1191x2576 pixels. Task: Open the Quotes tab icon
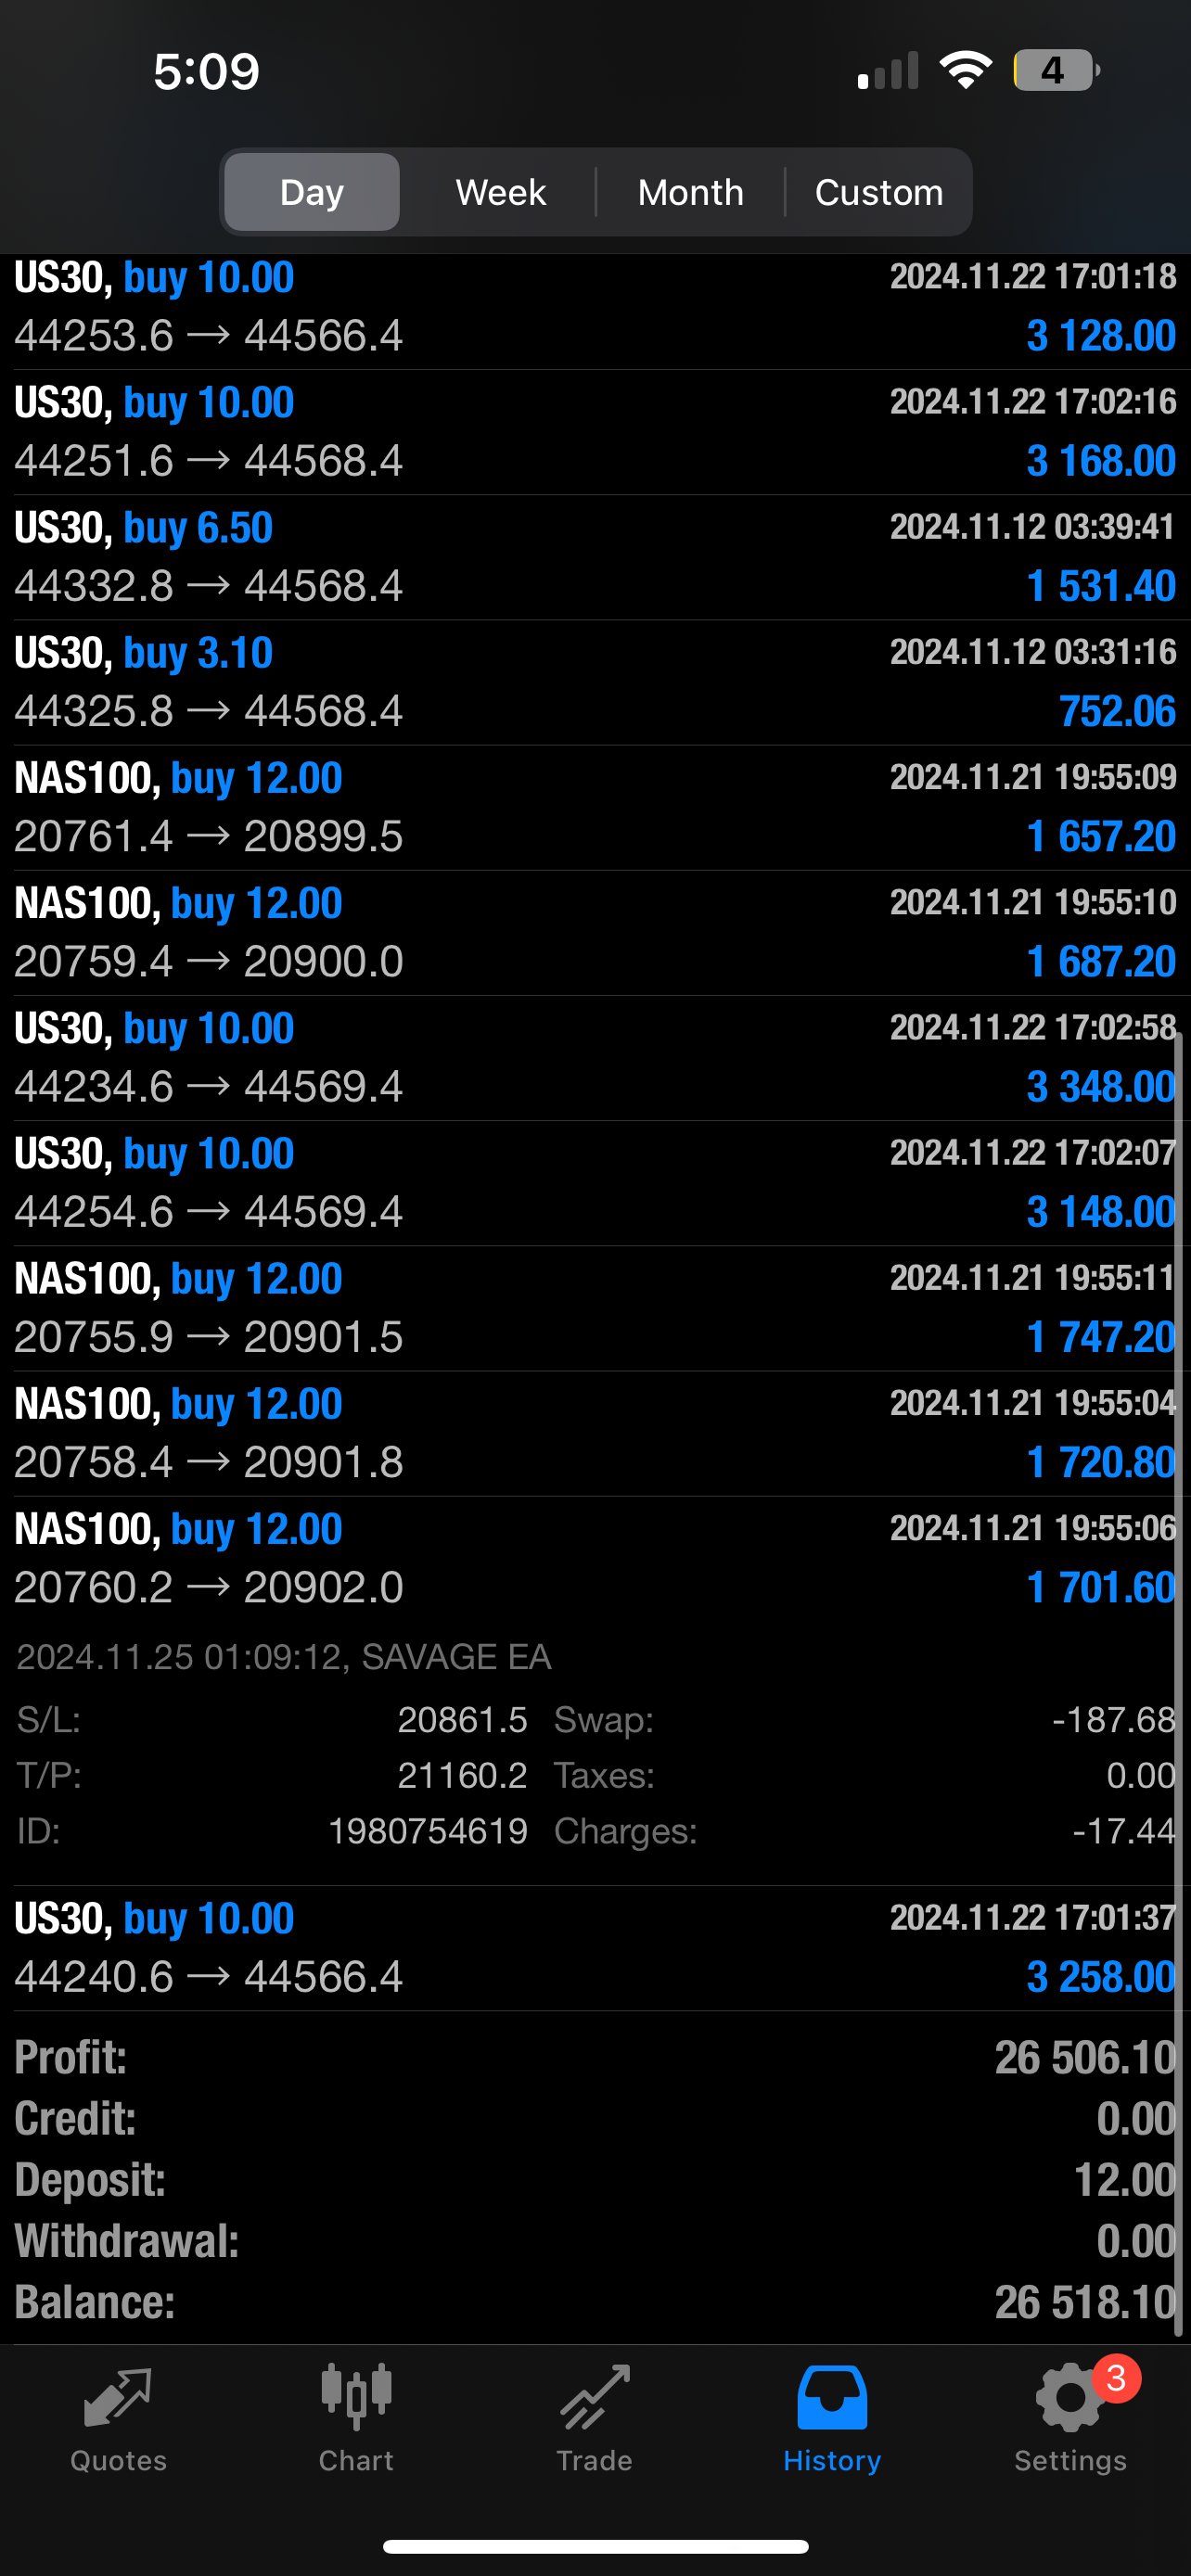118,2397
